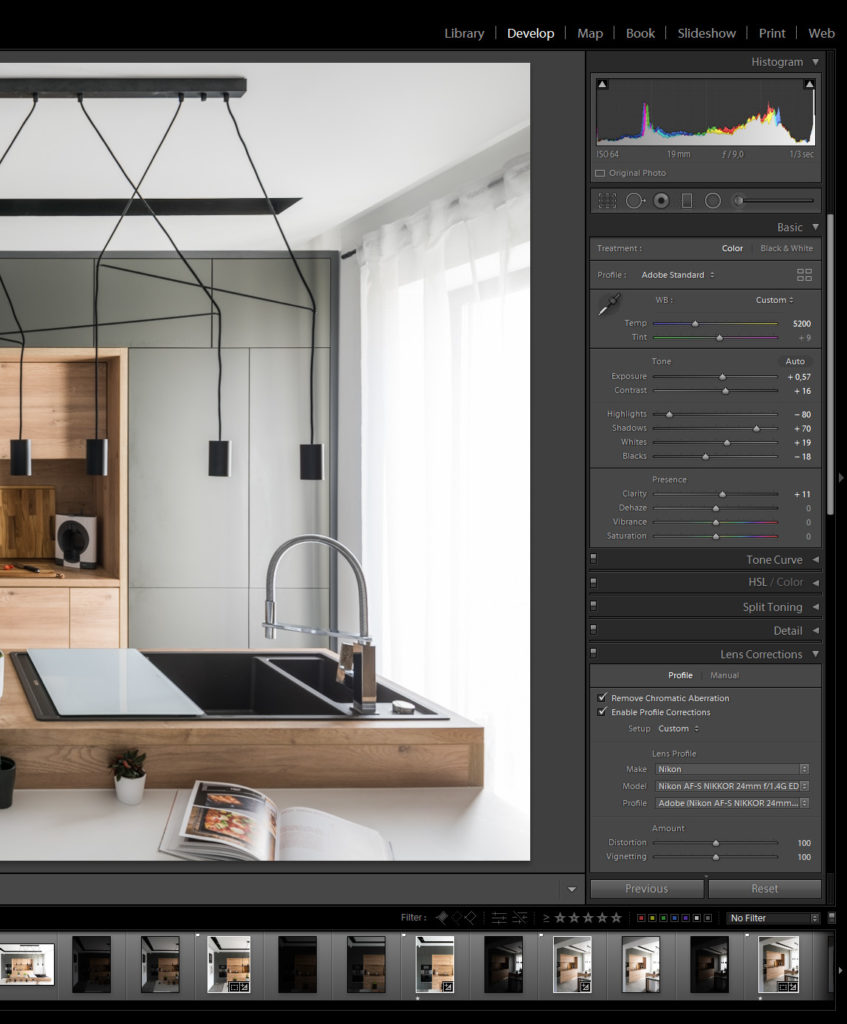Uncheck Remove Chromatic Aberration
The width and height of the screenshot is (847, 1024).
(602, 698)
